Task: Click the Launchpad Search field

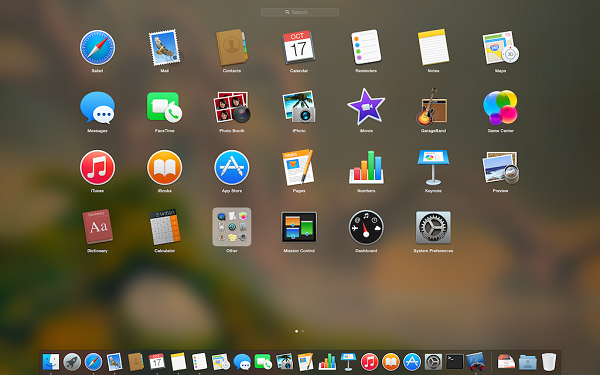Action: pos(300,12)
